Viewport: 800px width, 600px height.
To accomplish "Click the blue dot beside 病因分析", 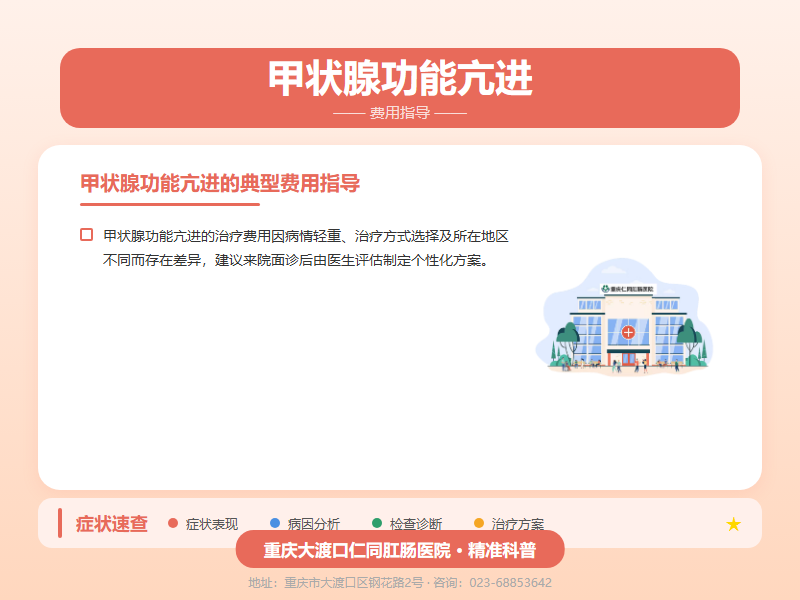I will [275, 523].
